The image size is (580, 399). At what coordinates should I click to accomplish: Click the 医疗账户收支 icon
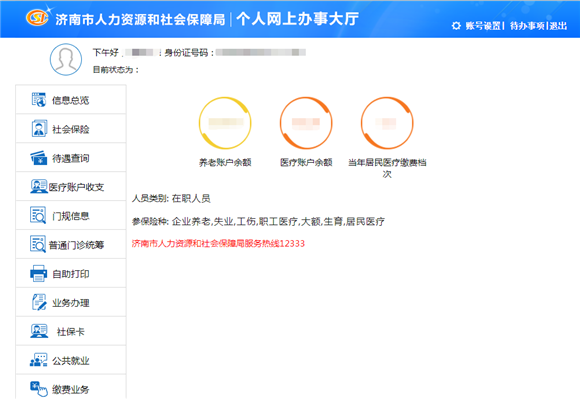[x=39, y=186]
